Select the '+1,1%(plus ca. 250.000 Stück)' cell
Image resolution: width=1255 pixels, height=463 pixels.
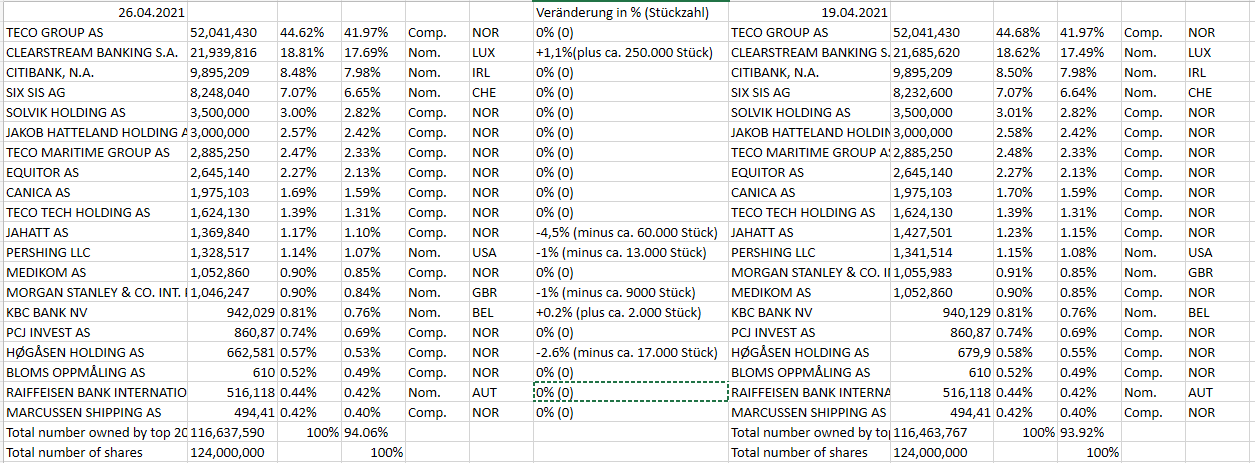click(629, 52)
